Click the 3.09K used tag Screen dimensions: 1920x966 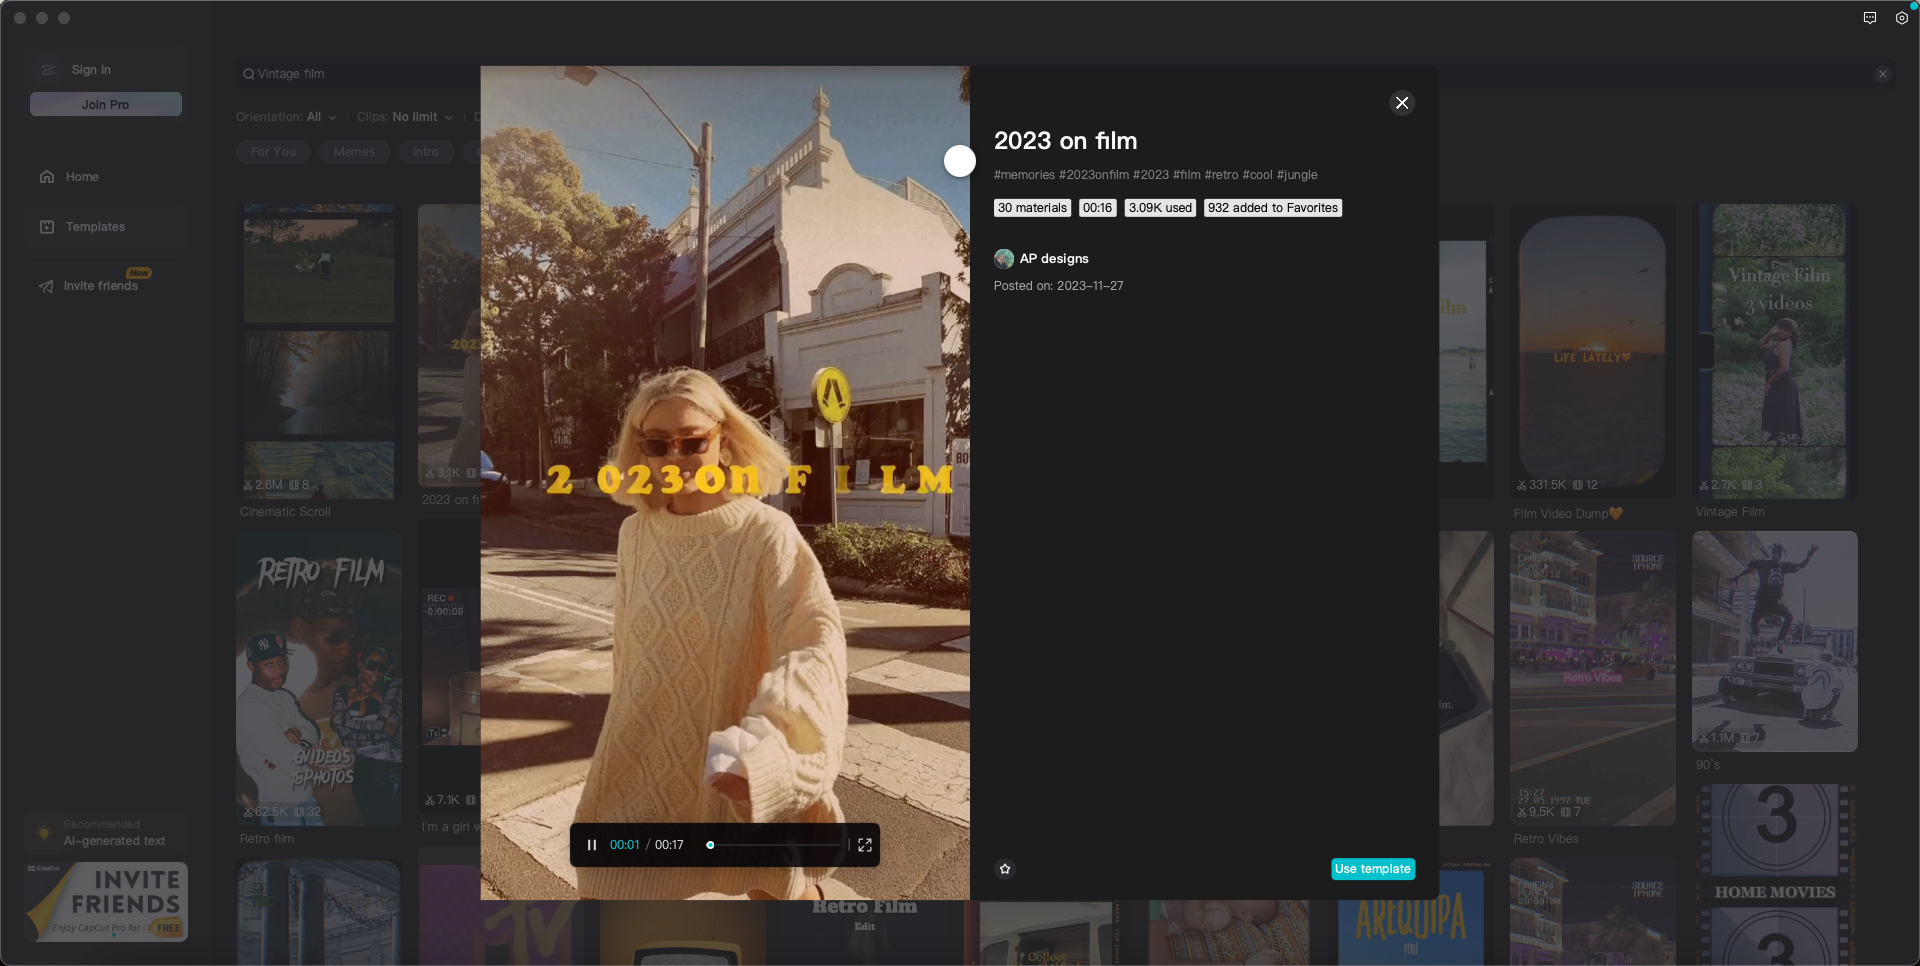[1160, 208]
